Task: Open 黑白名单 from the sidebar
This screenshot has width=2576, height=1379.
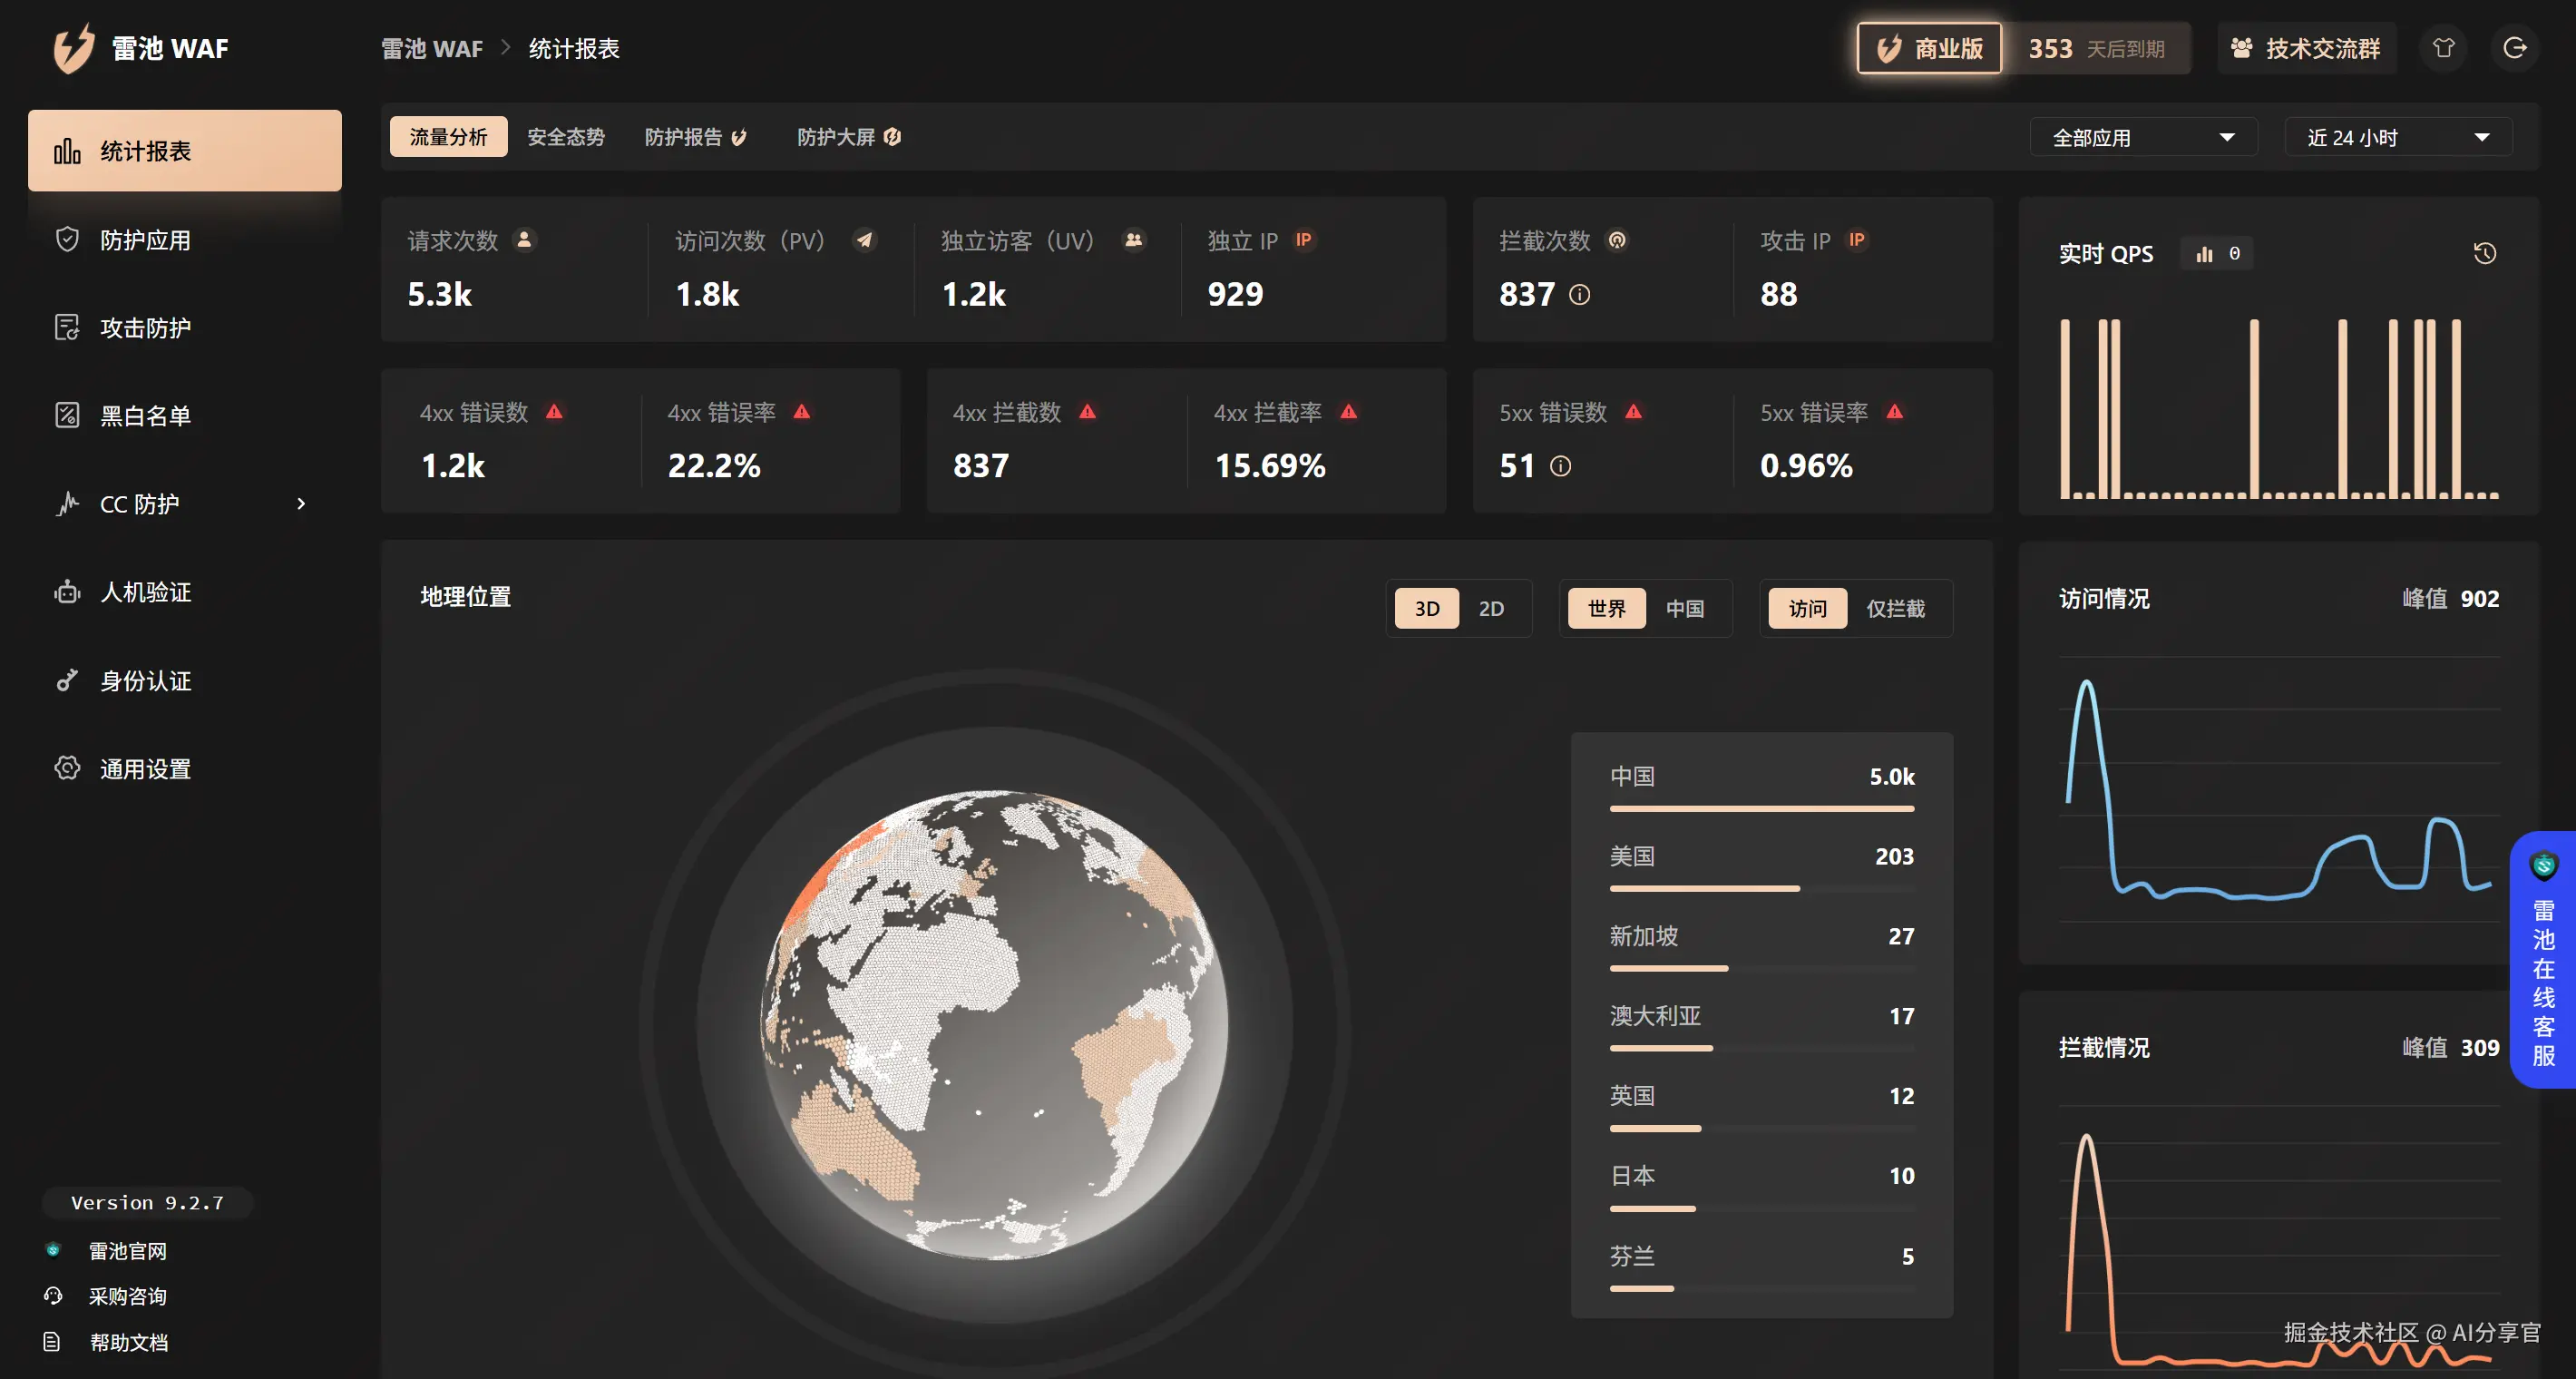Action: point(145,415)
